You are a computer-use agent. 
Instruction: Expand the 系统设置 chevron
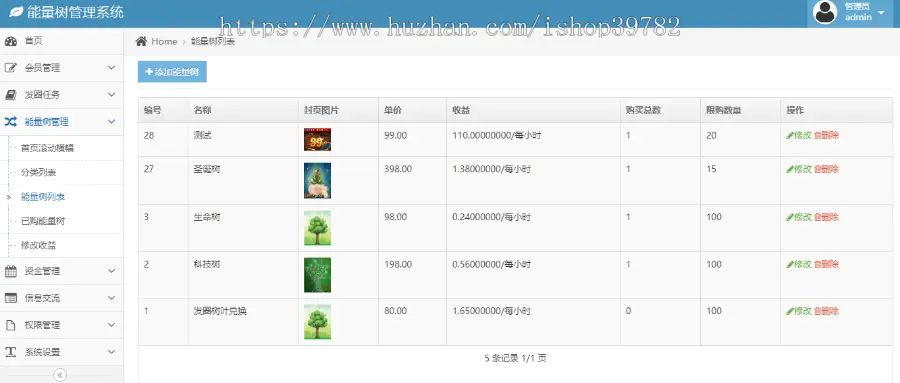(111, 352)
